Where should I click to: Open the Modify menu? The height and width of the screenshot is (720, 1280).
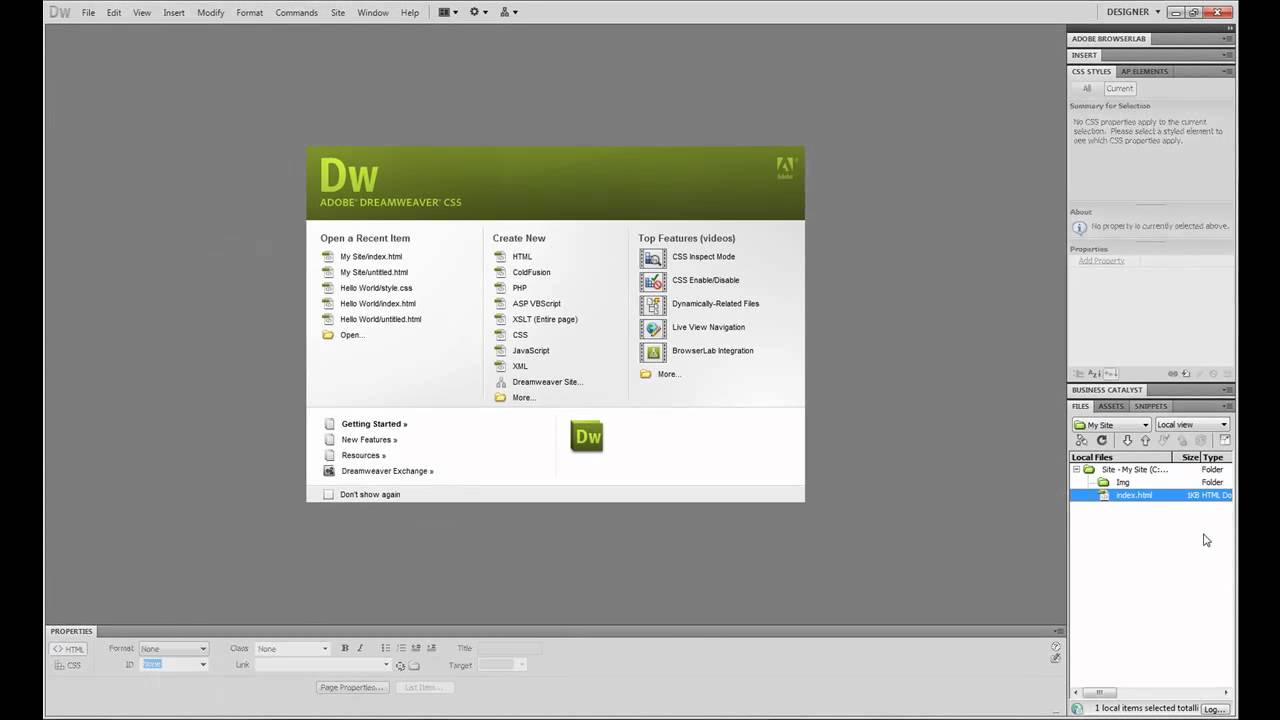pos(210,13)
